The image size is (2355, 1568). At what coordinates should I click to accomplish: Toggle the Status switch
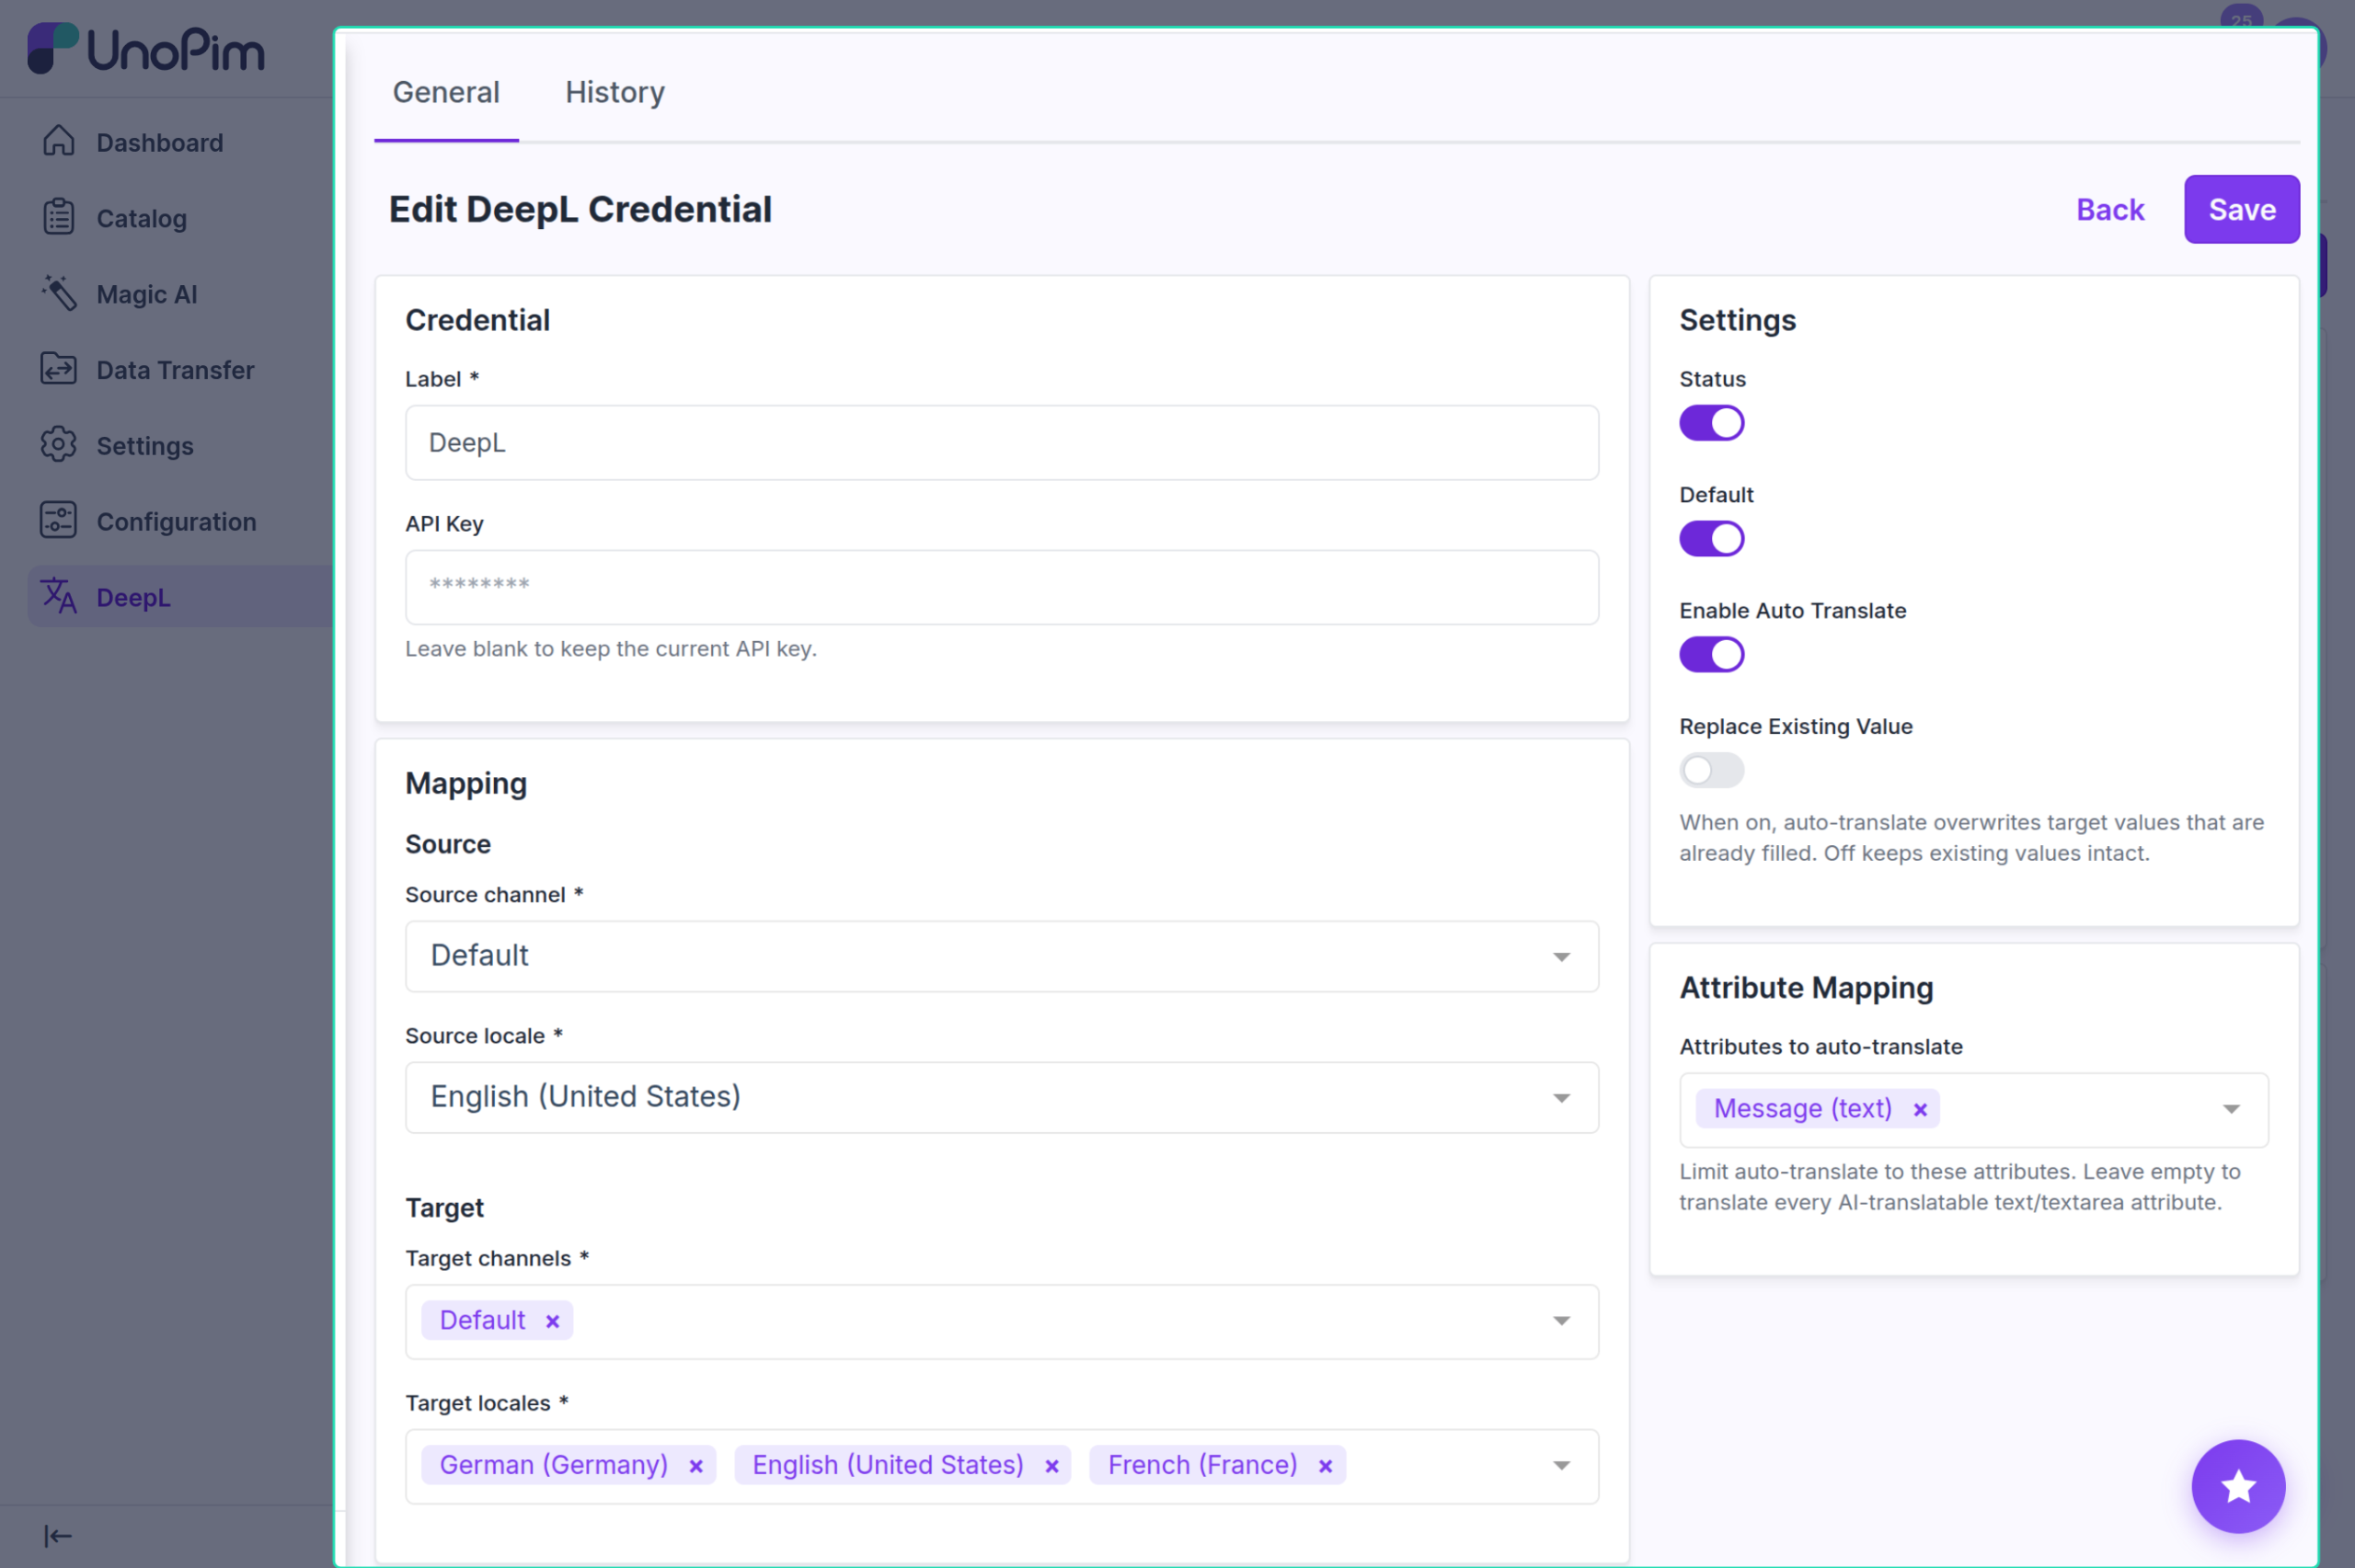[1711, 423]
